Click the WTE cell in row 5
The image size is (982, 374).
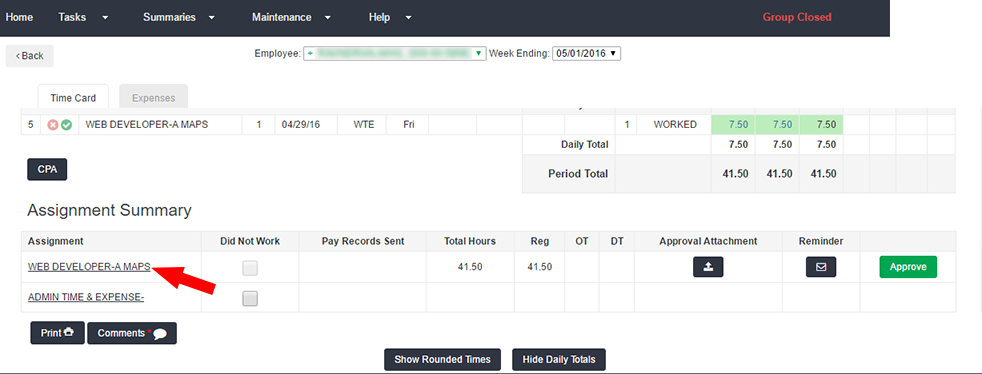coord(361,125)
